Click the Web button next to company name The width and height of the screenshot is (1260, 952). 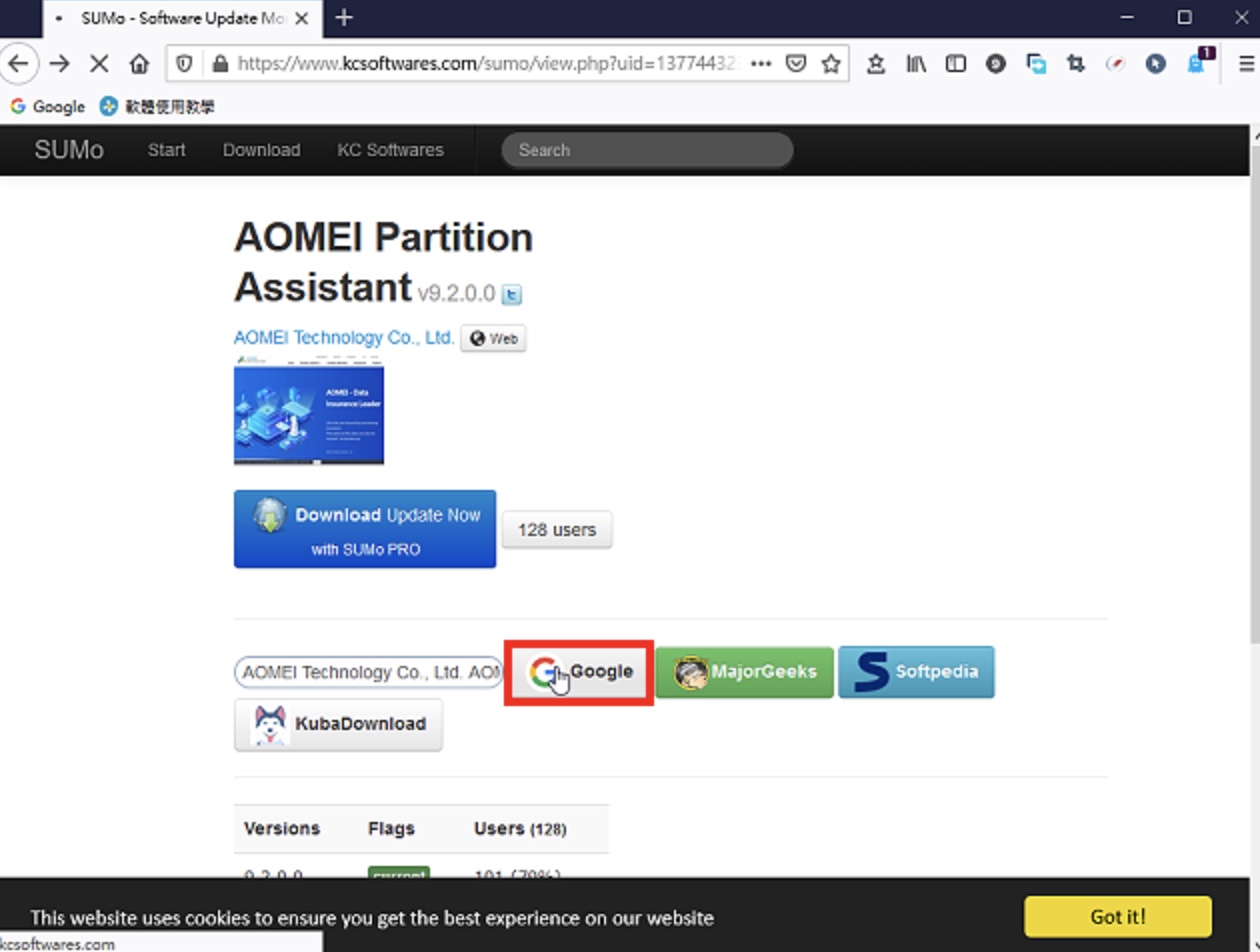[493, 339]
